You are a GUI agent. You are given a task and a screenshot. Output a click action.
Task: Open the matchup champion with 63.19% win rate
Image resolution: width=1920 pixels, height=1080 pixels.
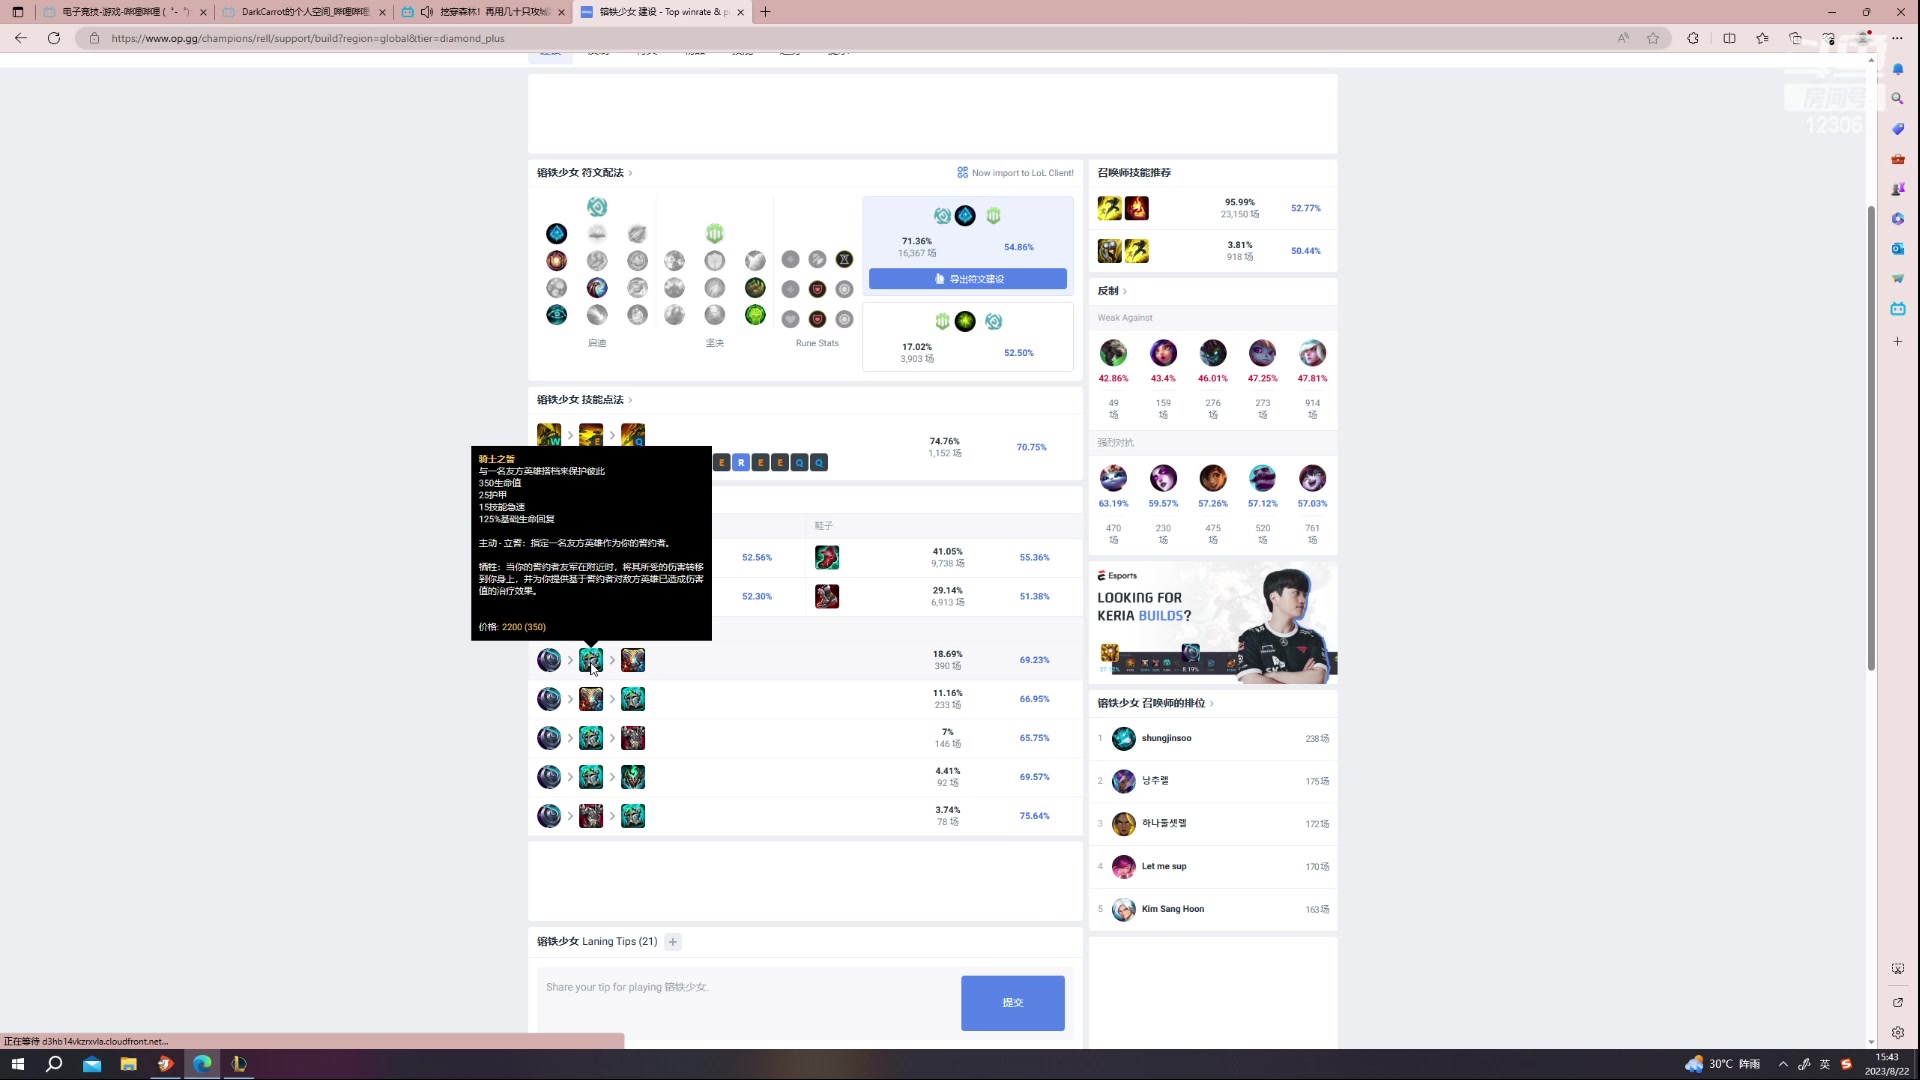click(1113, 478)
